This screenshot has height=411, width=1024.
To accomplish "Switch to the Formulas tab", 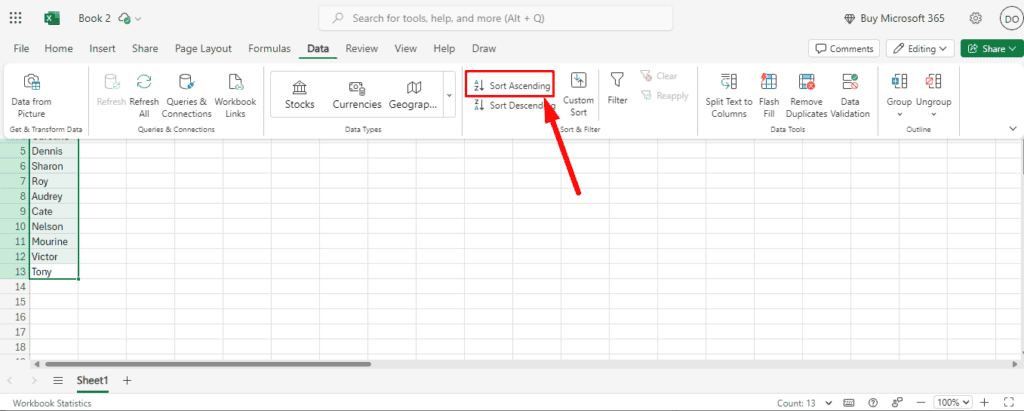I will 270,48.
